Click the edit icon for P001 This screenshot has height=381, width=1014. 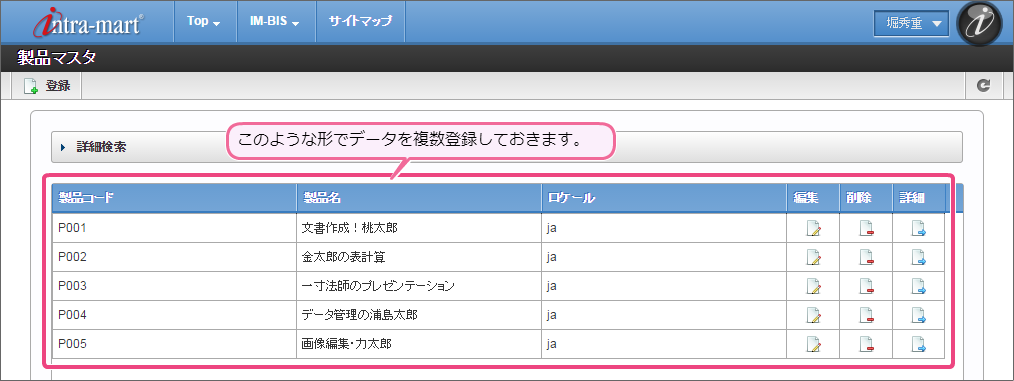click(x=813, y=228)
